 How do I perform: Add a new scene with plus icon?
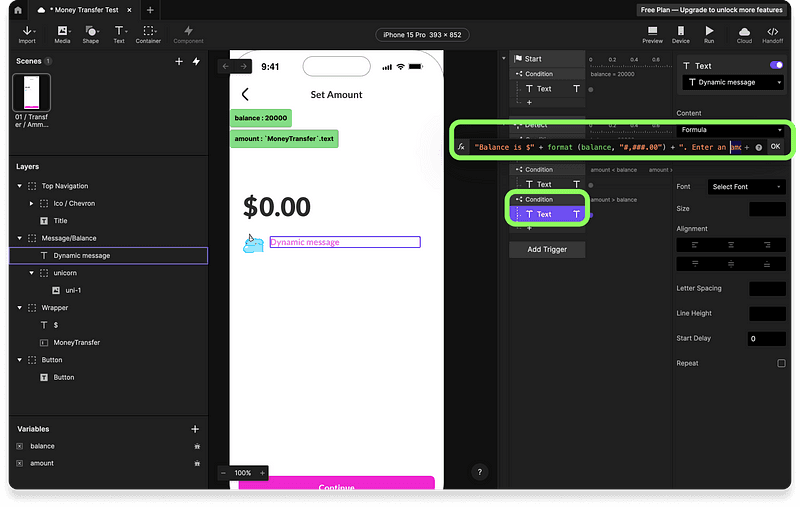(179, 61)
